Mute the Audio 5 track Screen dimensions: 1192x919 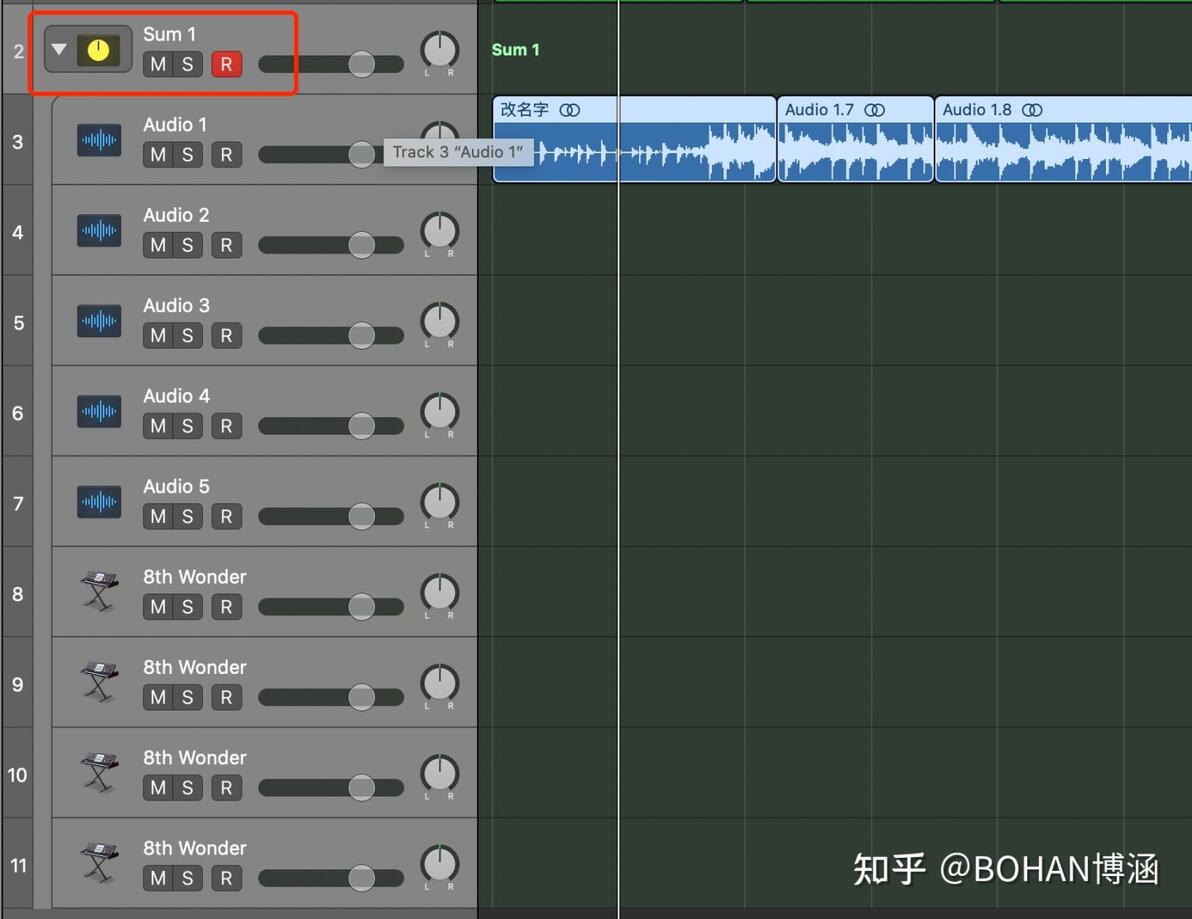(x=158, y=517)
